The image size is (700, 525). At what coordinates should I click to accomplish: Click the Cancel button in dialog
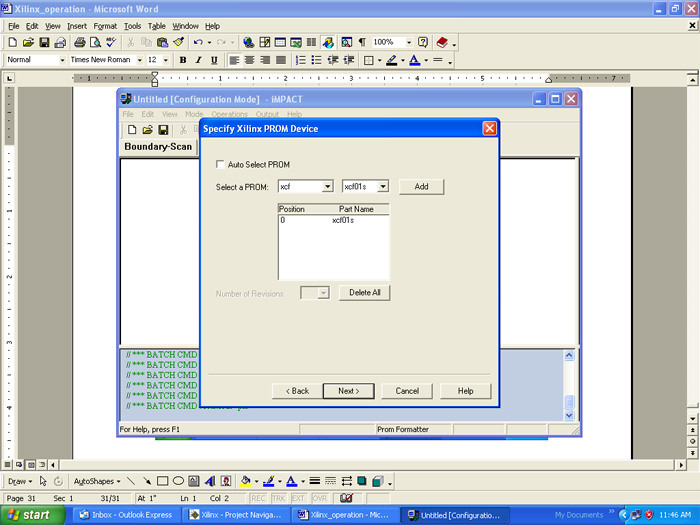pyautogui.click(x=407, y=391)
